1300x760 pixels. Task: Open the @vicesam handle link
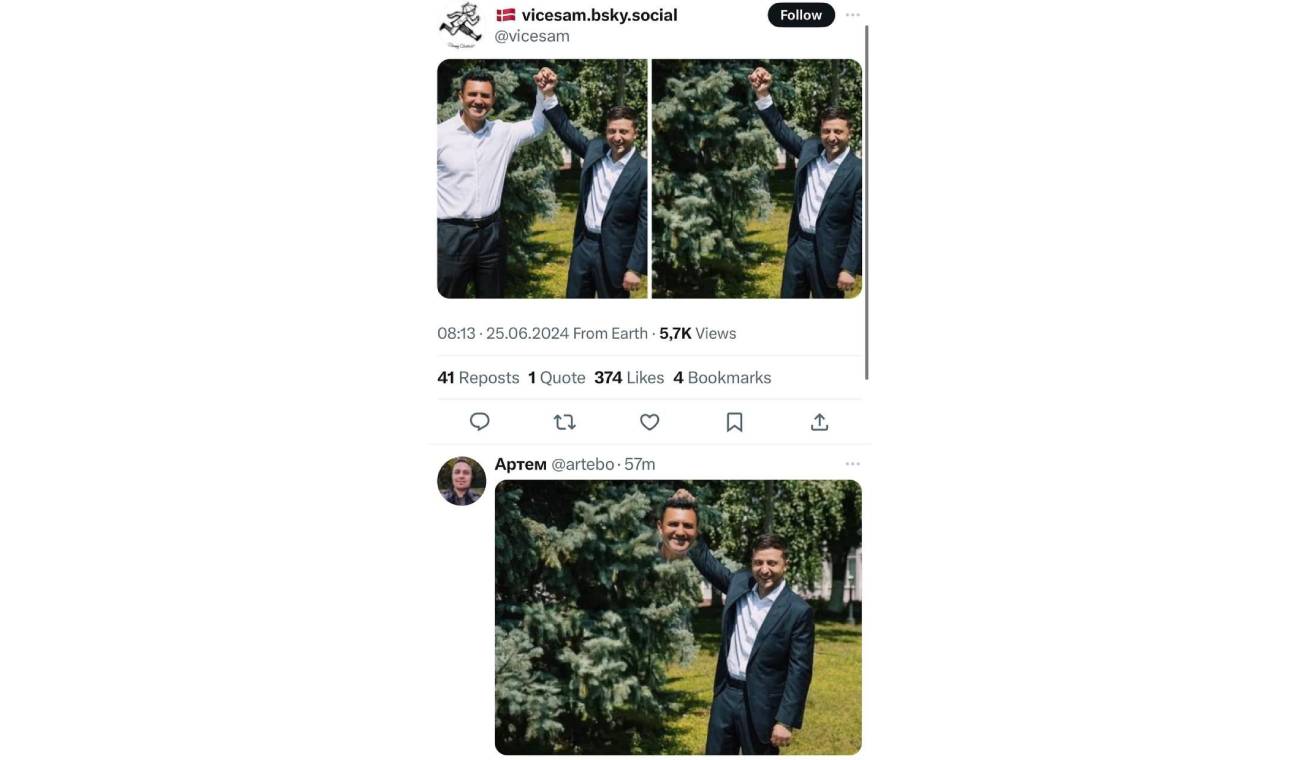[532, 36]
